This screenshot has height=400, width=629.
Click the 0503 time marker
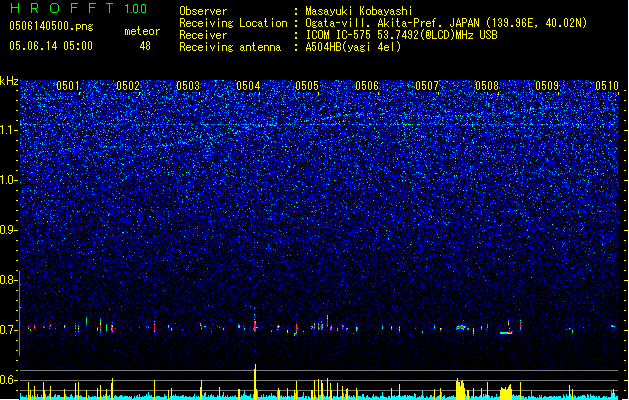tap(188, 86)
